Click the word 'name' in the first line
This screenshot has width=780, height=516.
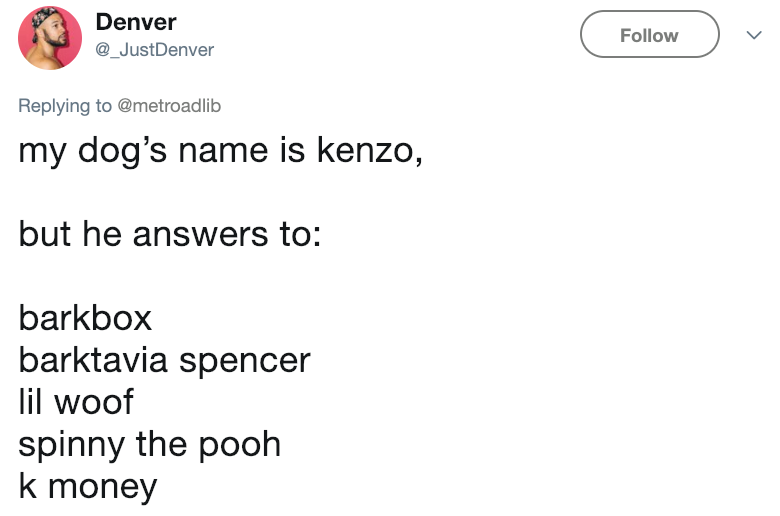click(x=223, y=151)
